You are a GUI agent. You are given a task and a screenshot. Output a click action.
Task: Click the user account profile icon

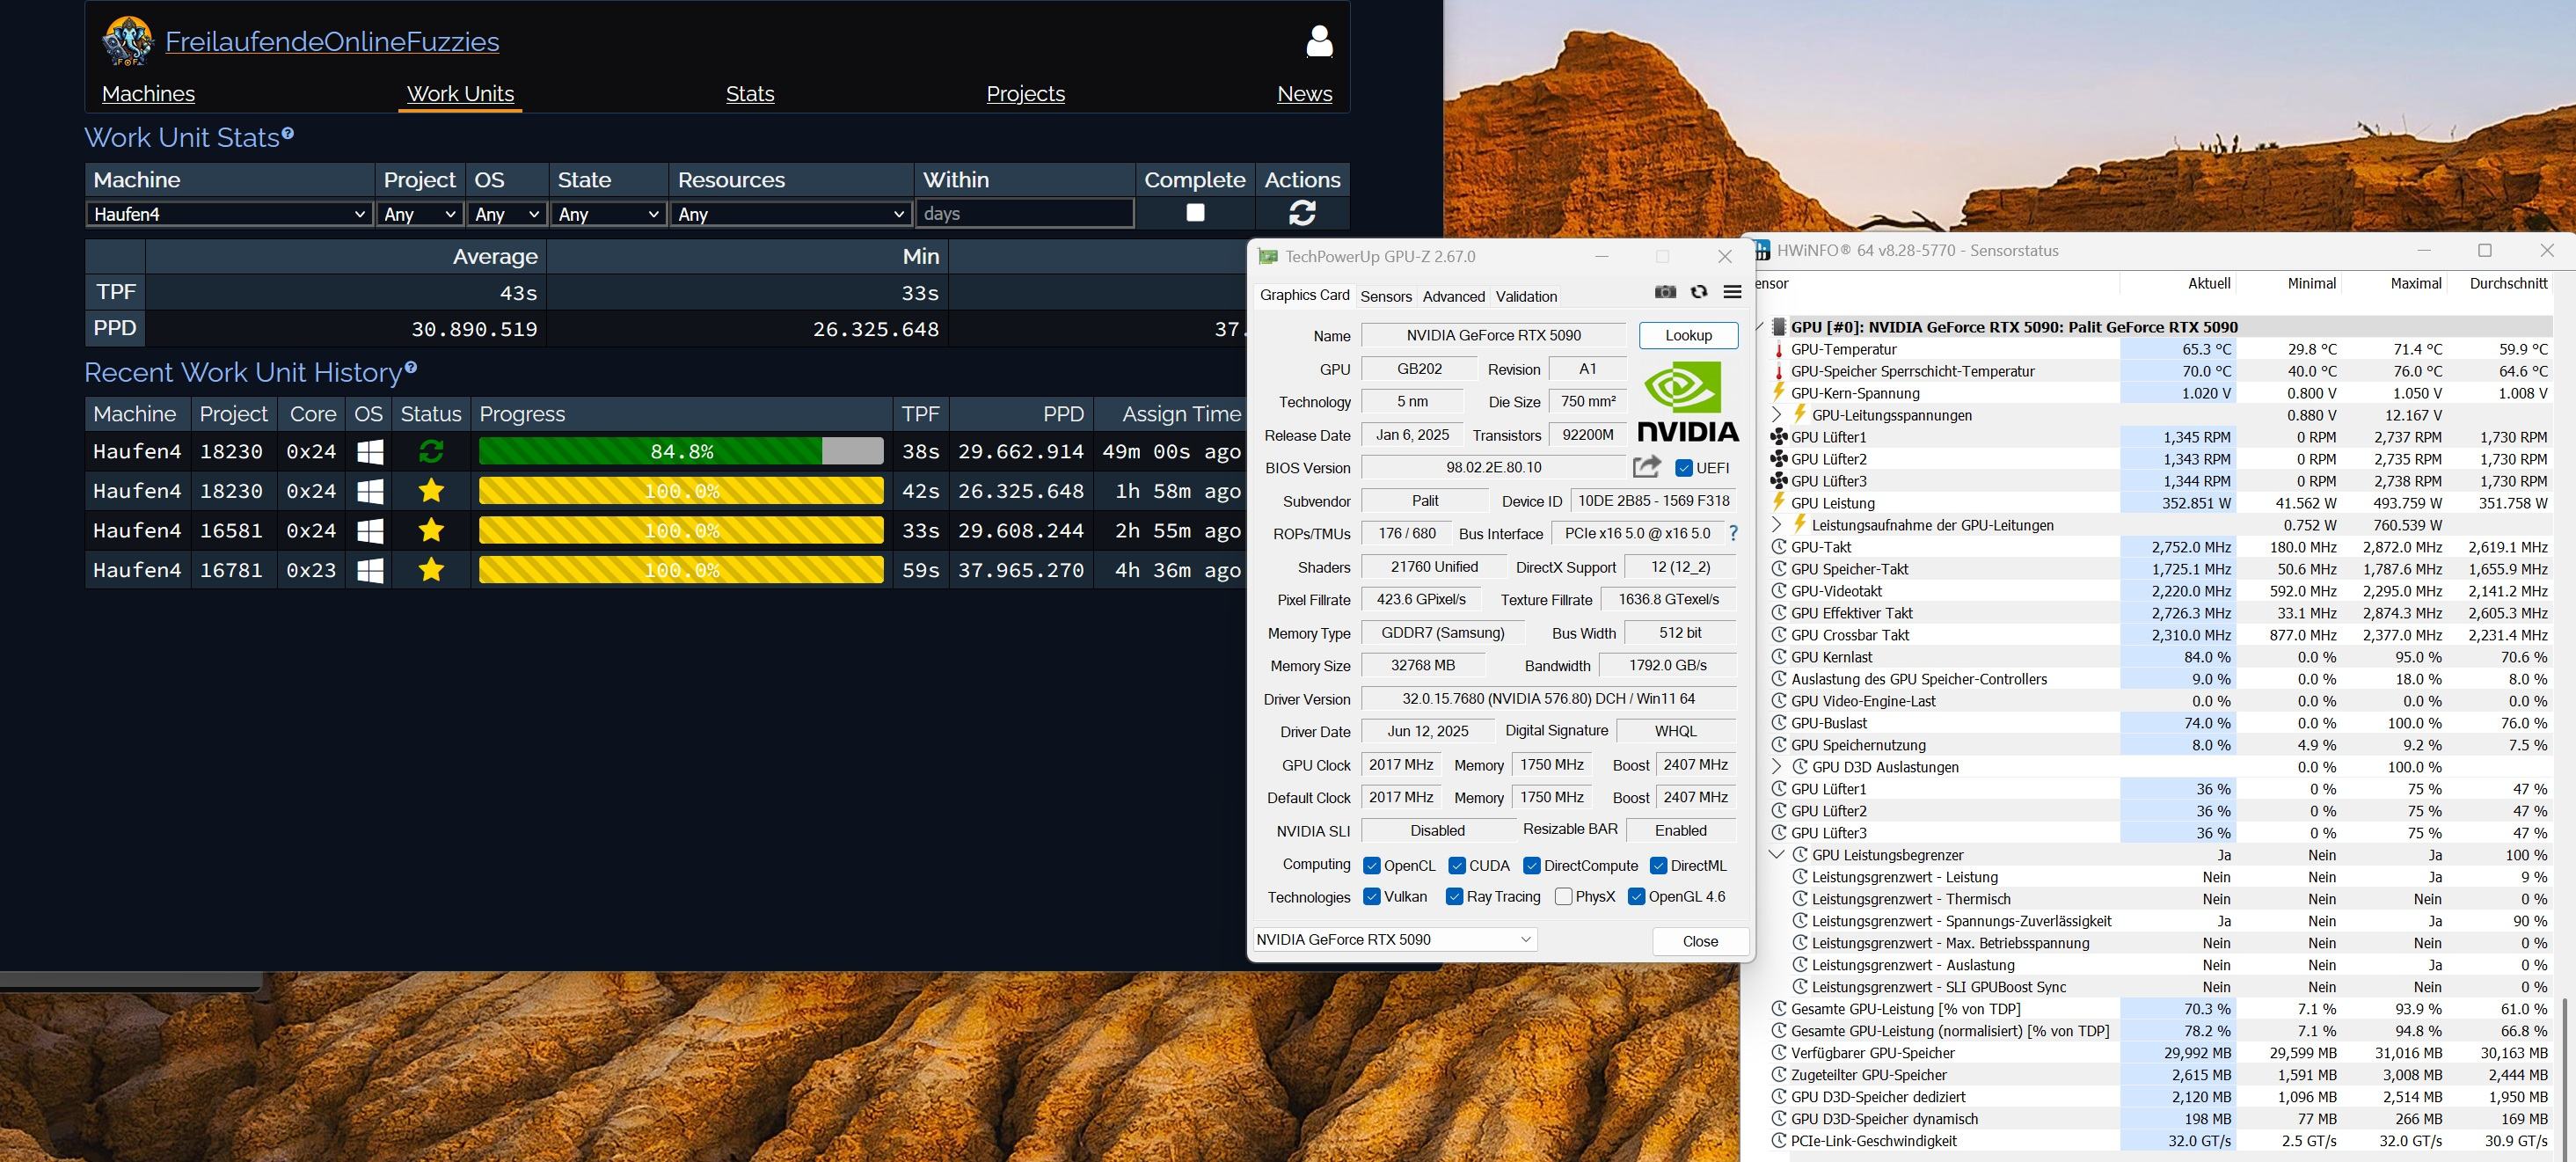[1319, 41]
